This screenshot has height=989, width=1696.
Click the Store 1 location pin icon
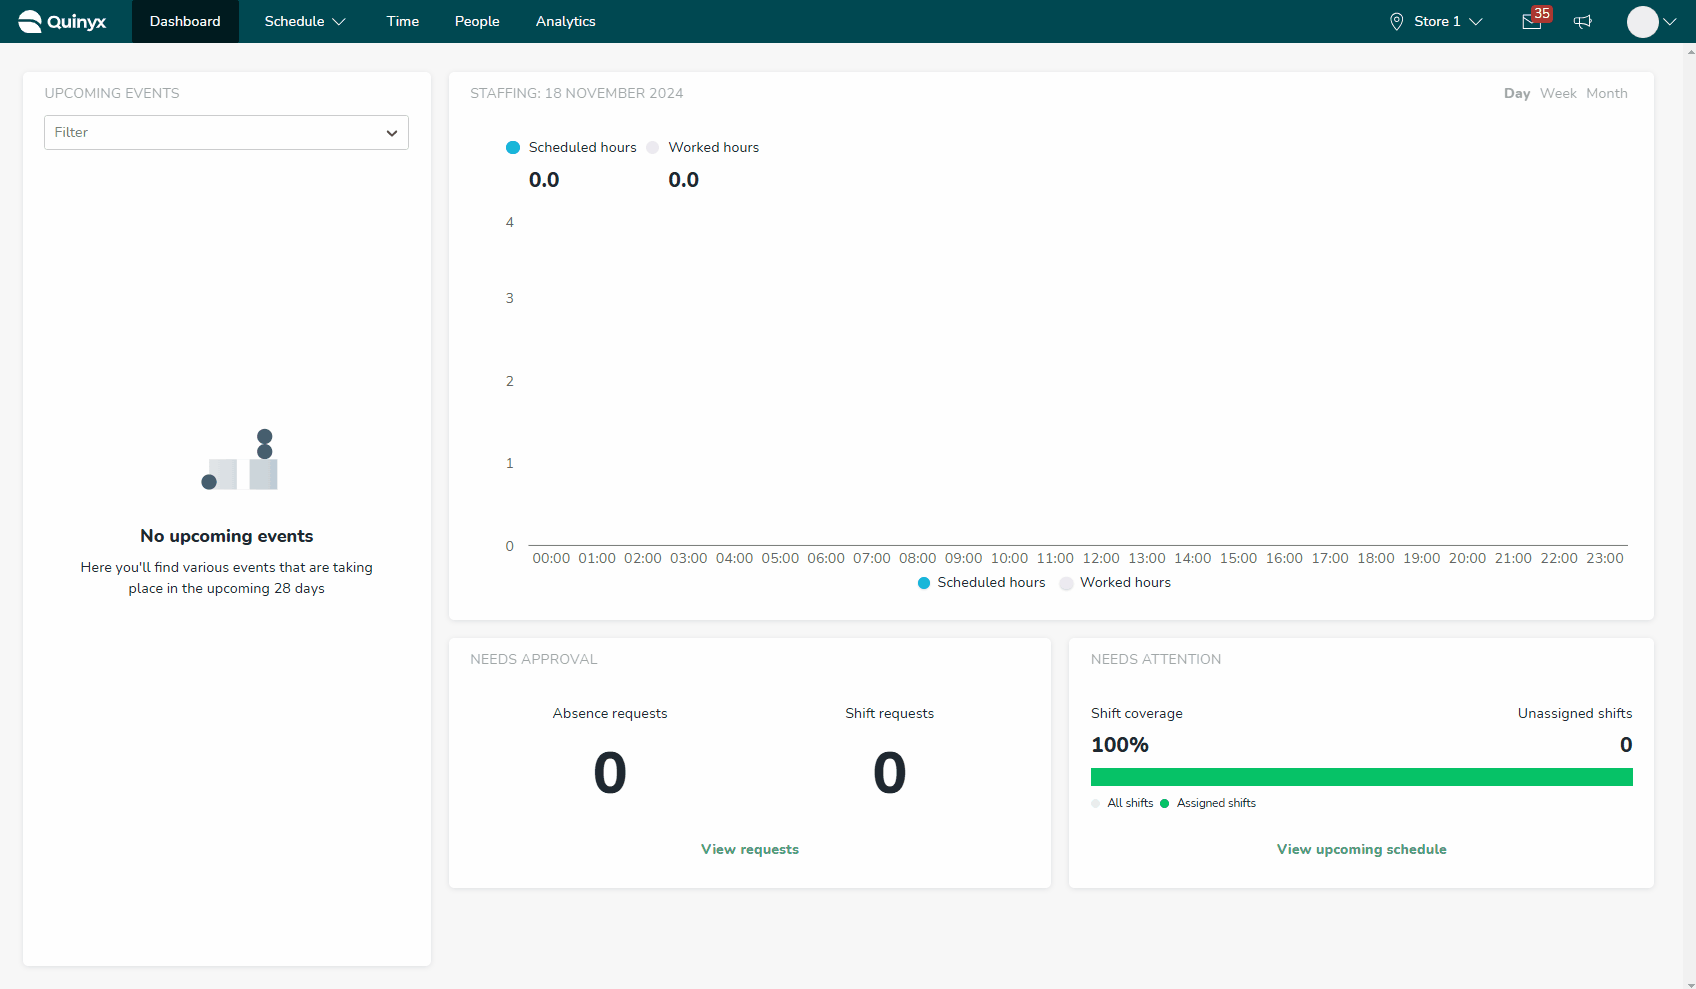pyautogui.click(x=1397, y=21)
